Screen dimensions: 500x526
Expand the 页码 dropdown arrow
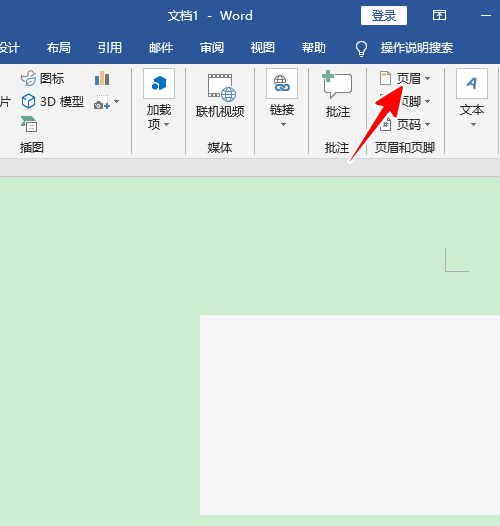click(x=428, y=125)
